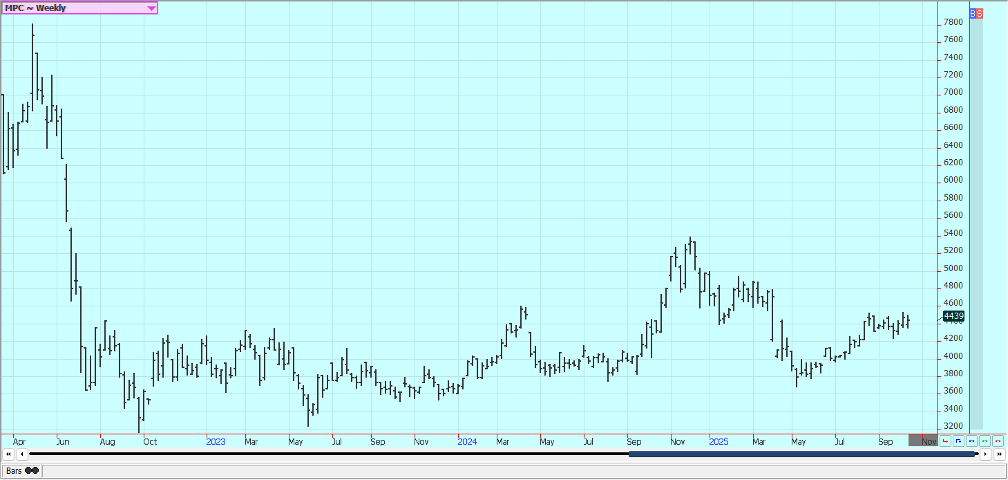Click the 4439 current price label
This screenshot has height=480, width=1008.
coord(953,317)
